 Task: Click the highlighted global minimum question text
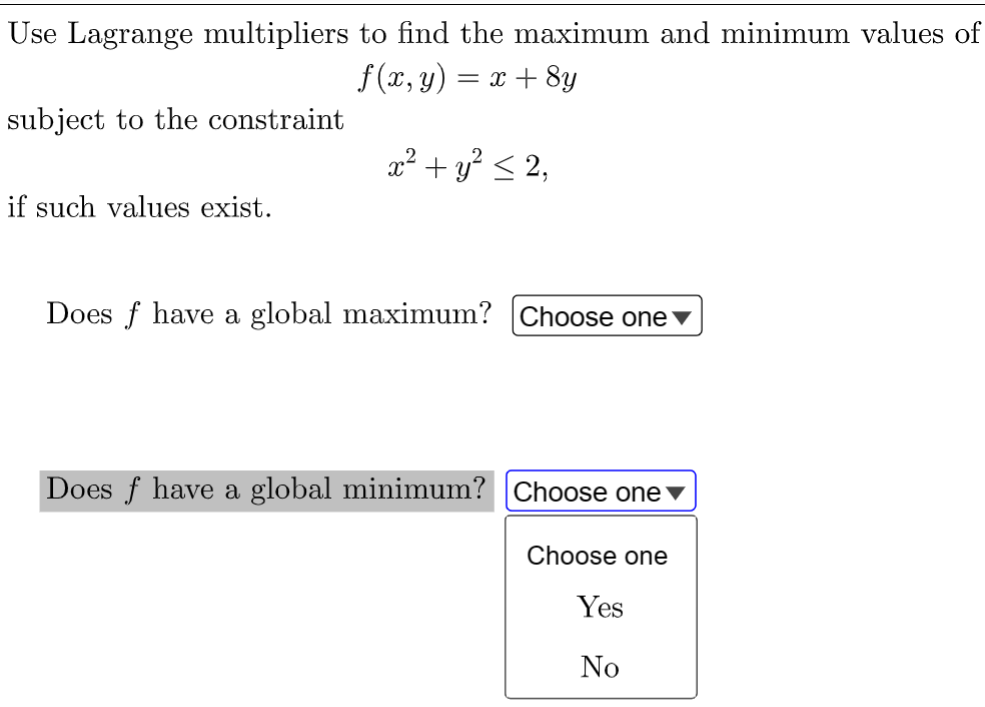click(x=263, y=489)
